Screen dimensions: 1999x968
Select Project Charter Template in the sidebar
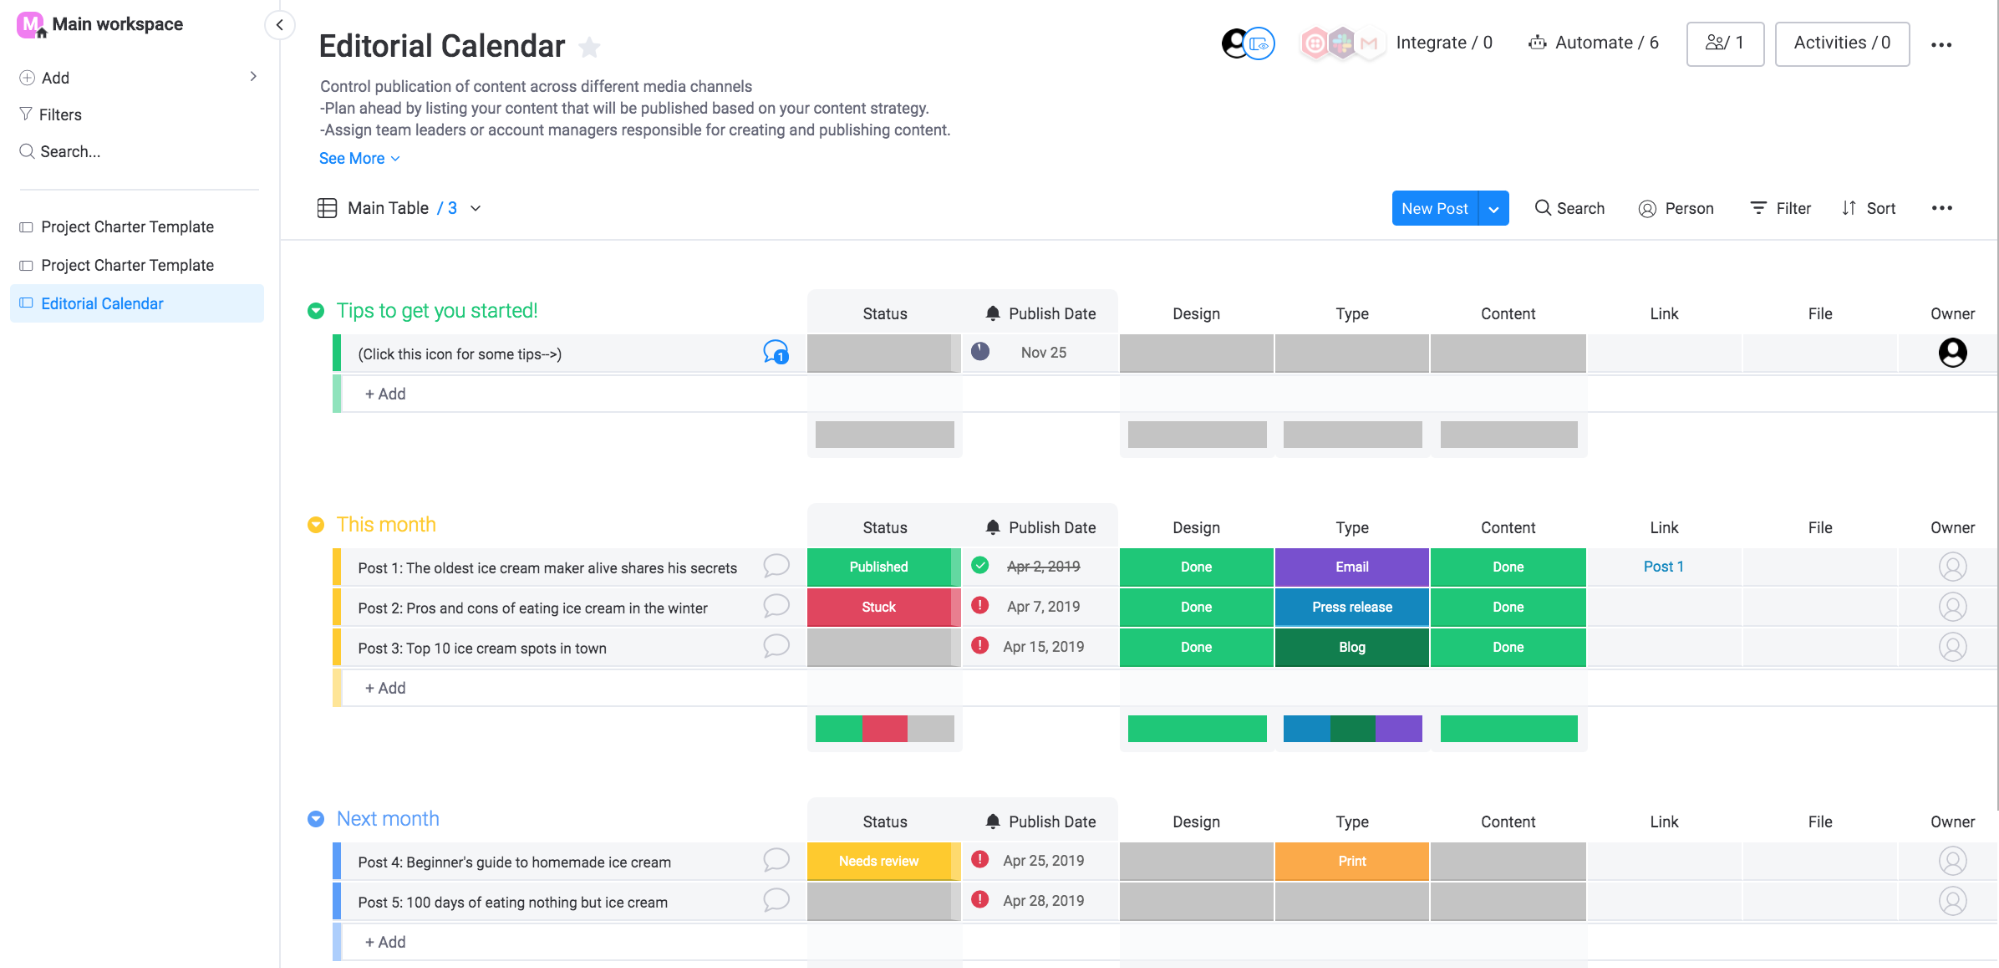click(127, 226)
